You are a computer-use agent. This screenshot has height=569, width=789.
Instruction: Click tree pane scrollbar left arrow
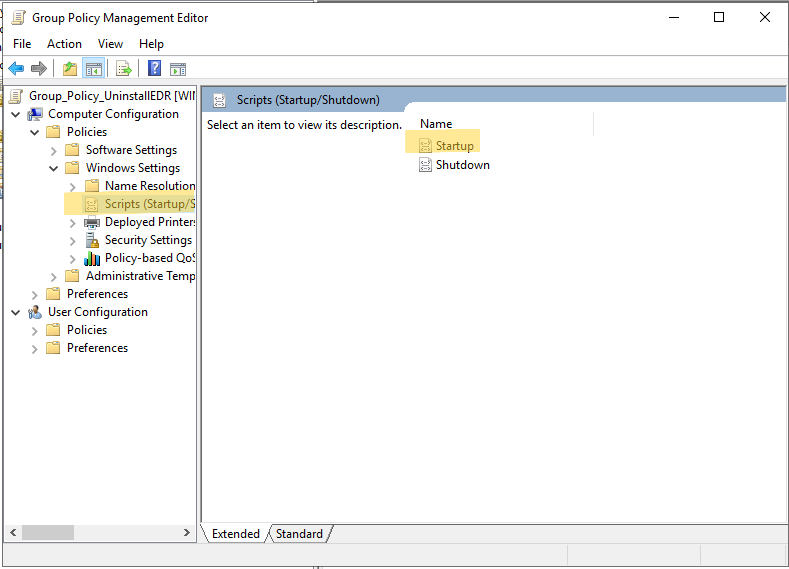coord(13,533)
